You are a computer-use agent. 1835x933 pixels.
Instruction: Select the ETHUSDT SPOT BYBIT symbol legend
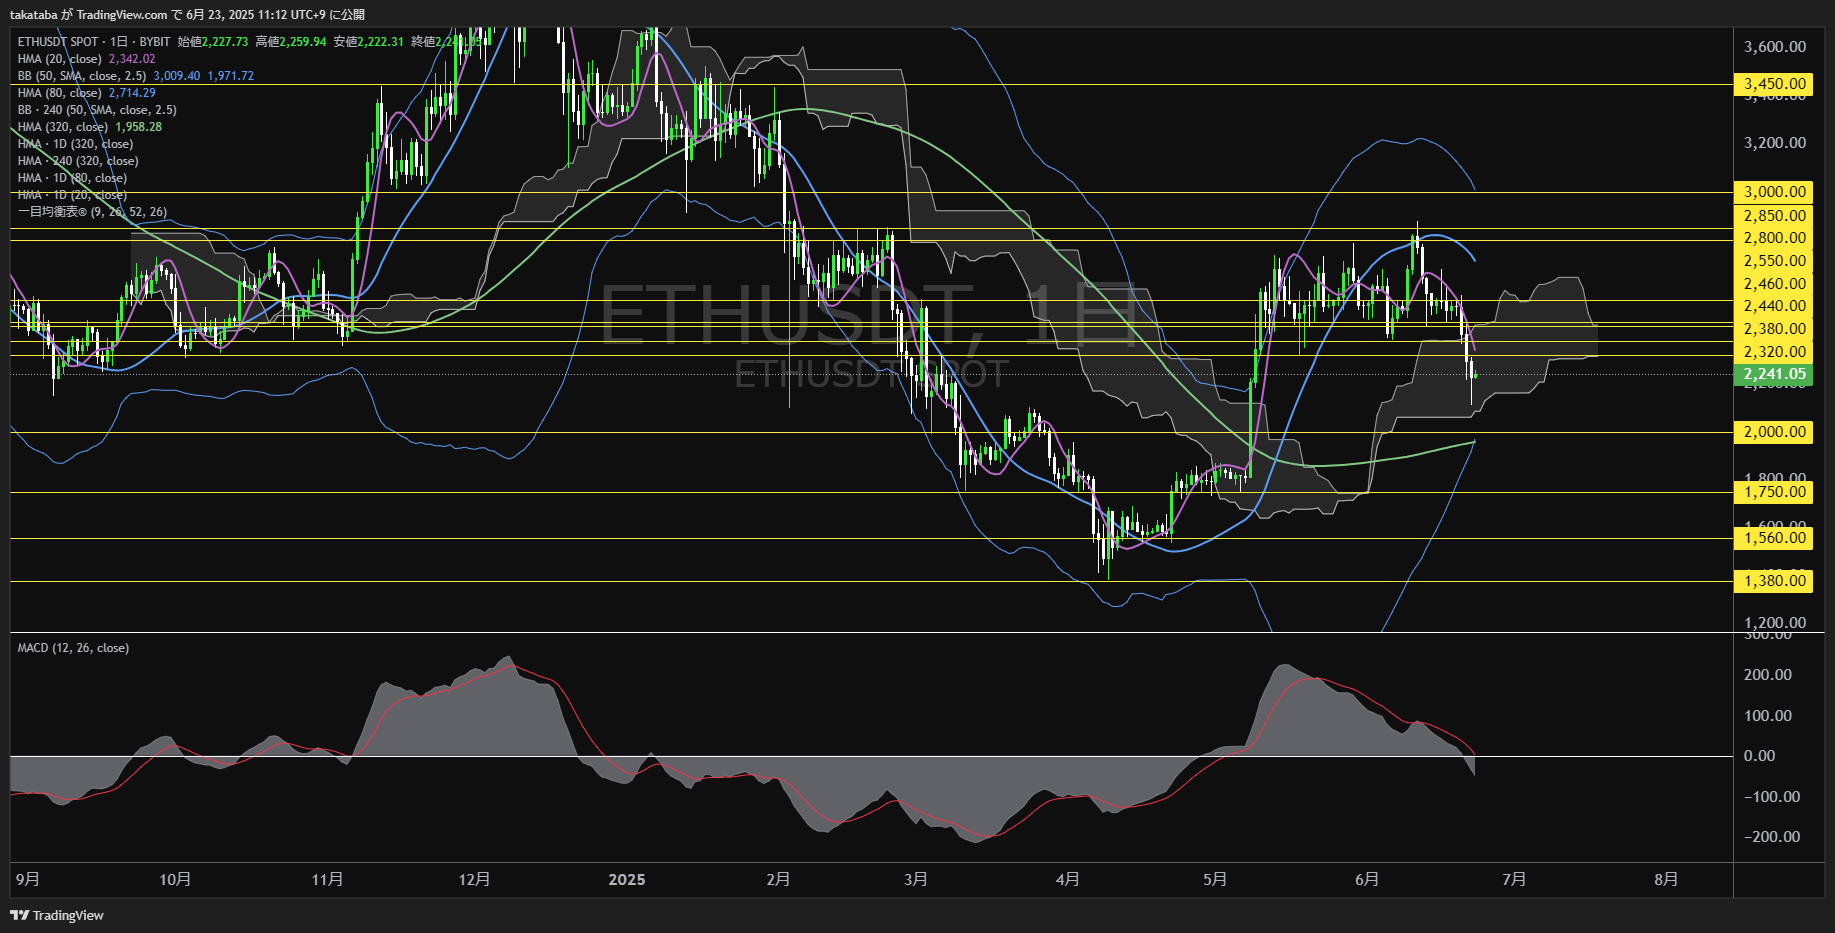pos(94,42)
